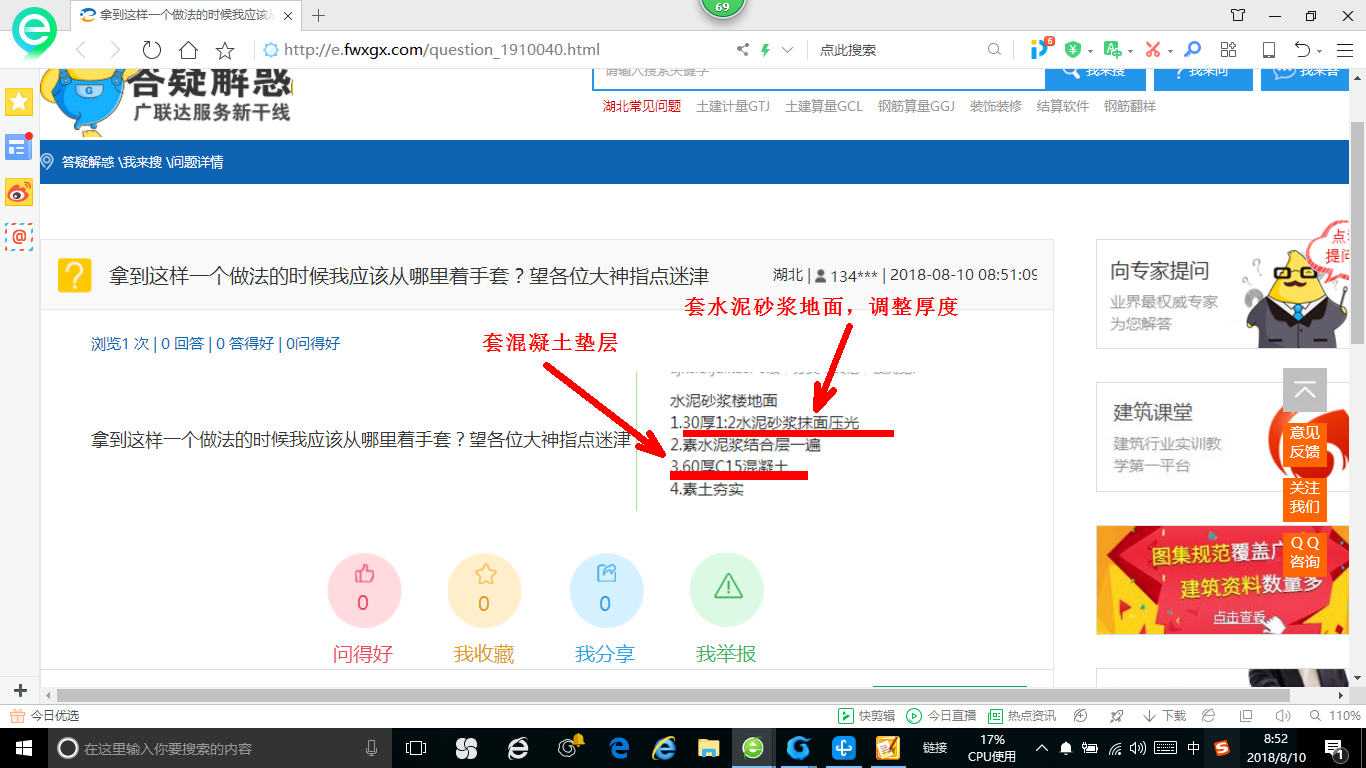Open the blue extension icon with badge 6

1041,48
